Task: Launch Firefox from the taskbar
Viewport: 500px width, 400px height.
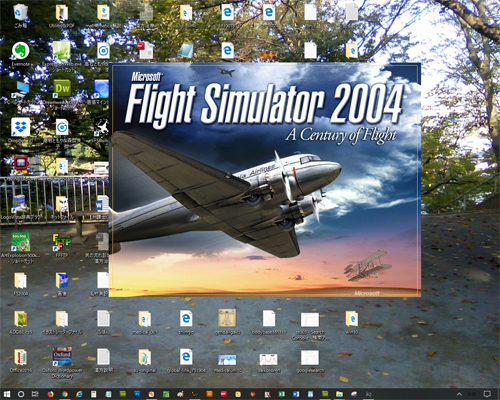Action: [x=50, y=394]
